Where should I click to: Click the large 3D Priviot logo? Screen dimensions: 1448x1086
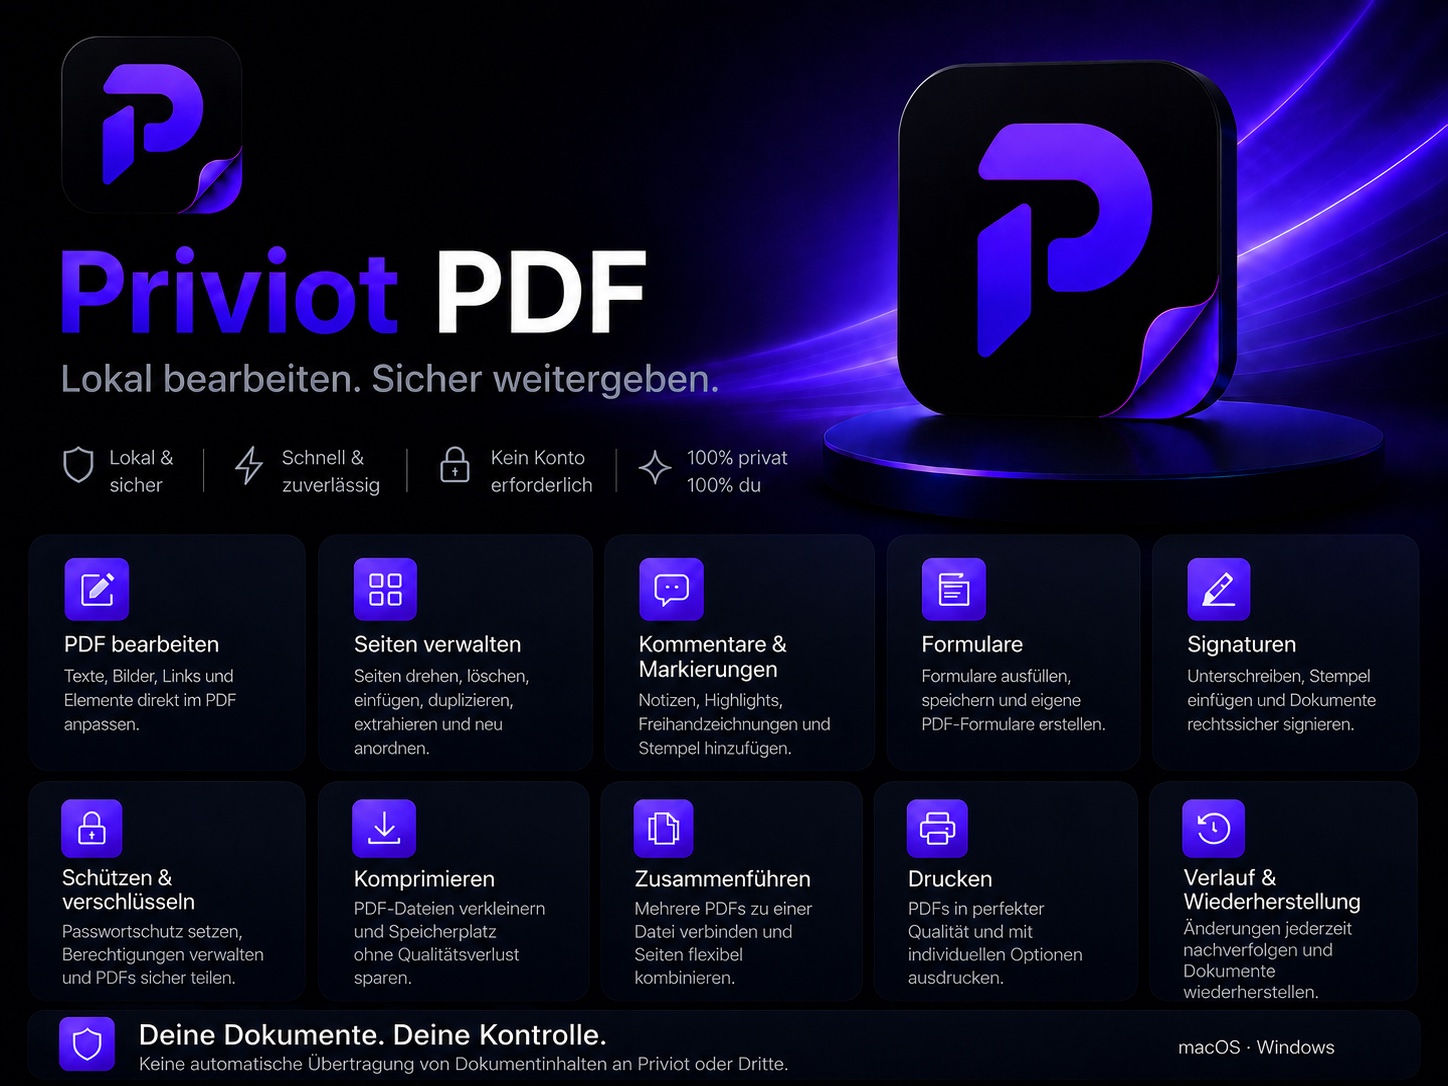1067,240
